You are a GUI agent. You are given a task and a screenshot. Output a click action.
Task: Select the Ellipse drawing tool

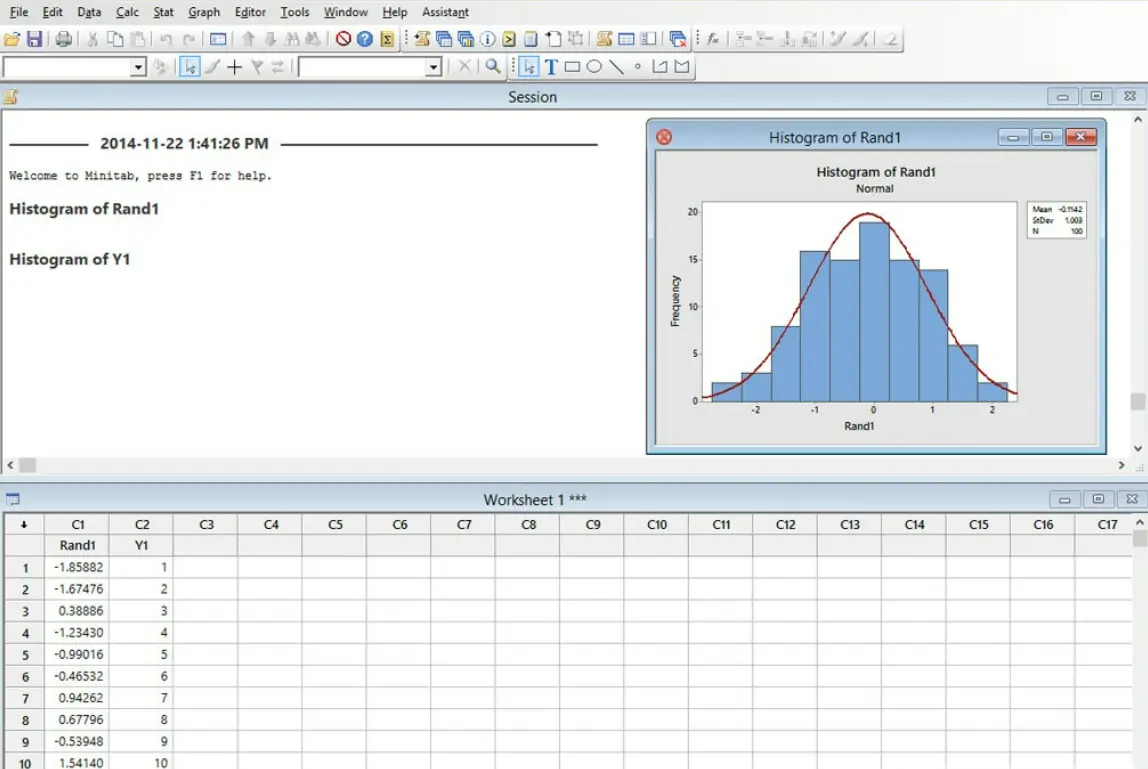click(594, 67)
